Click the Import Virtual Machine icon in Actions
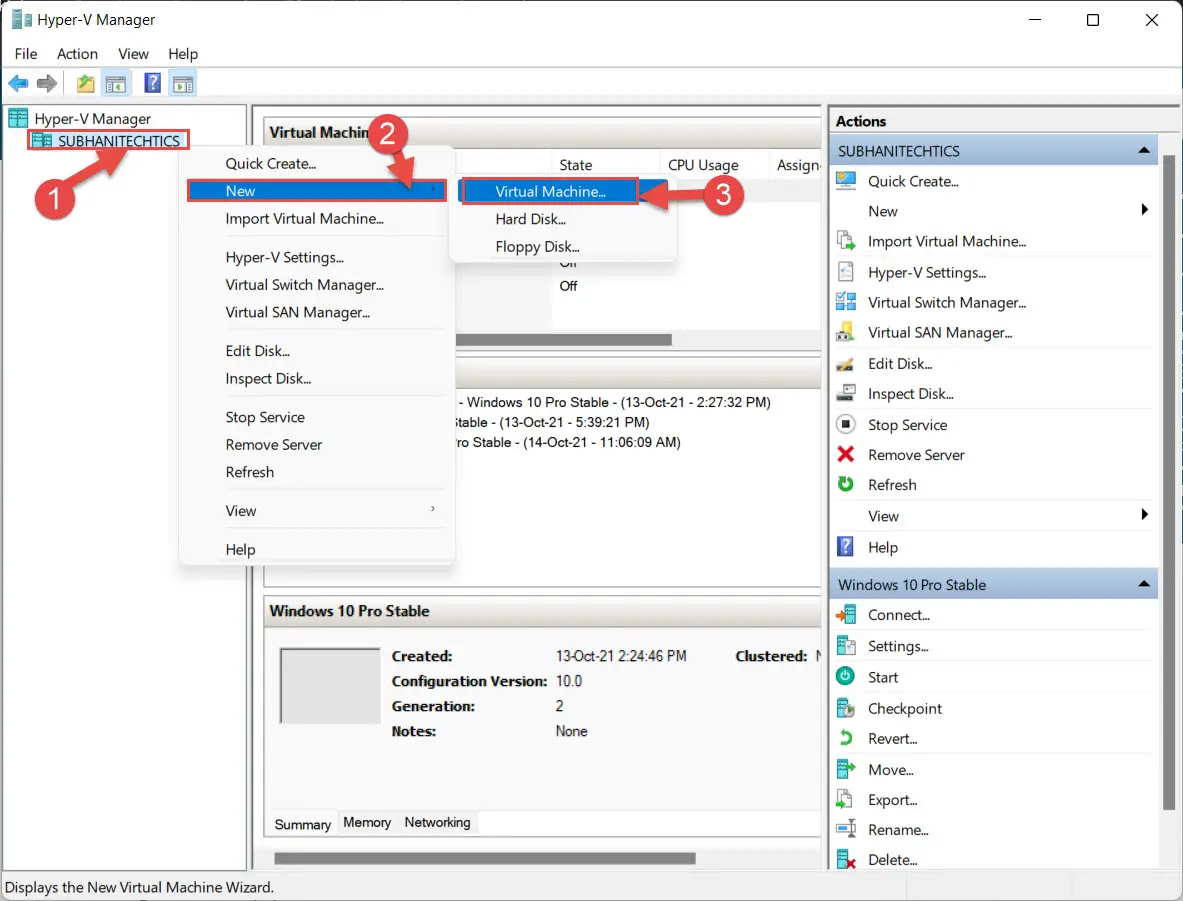The image size is (1183, 901). click(x=846, y=241)
